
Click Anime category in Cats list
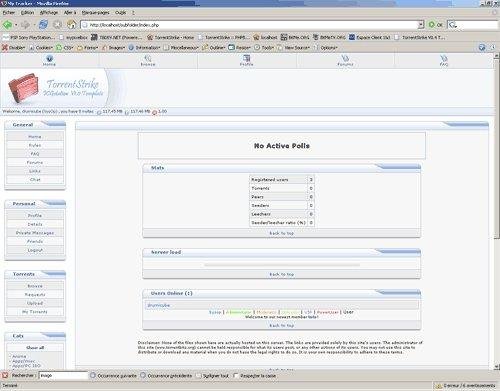(x=19, y=356)
